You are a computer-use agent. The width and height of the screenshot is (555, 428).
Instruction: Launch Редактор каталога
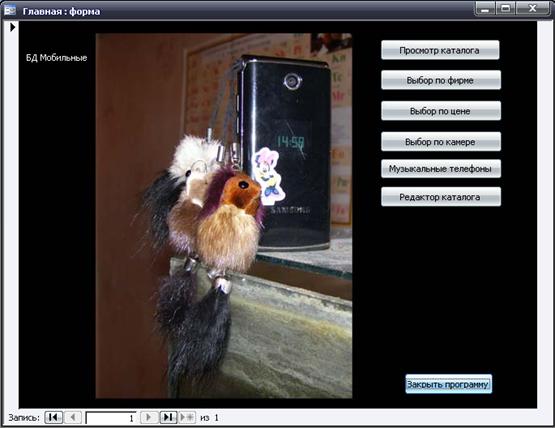tap(441, 196)
